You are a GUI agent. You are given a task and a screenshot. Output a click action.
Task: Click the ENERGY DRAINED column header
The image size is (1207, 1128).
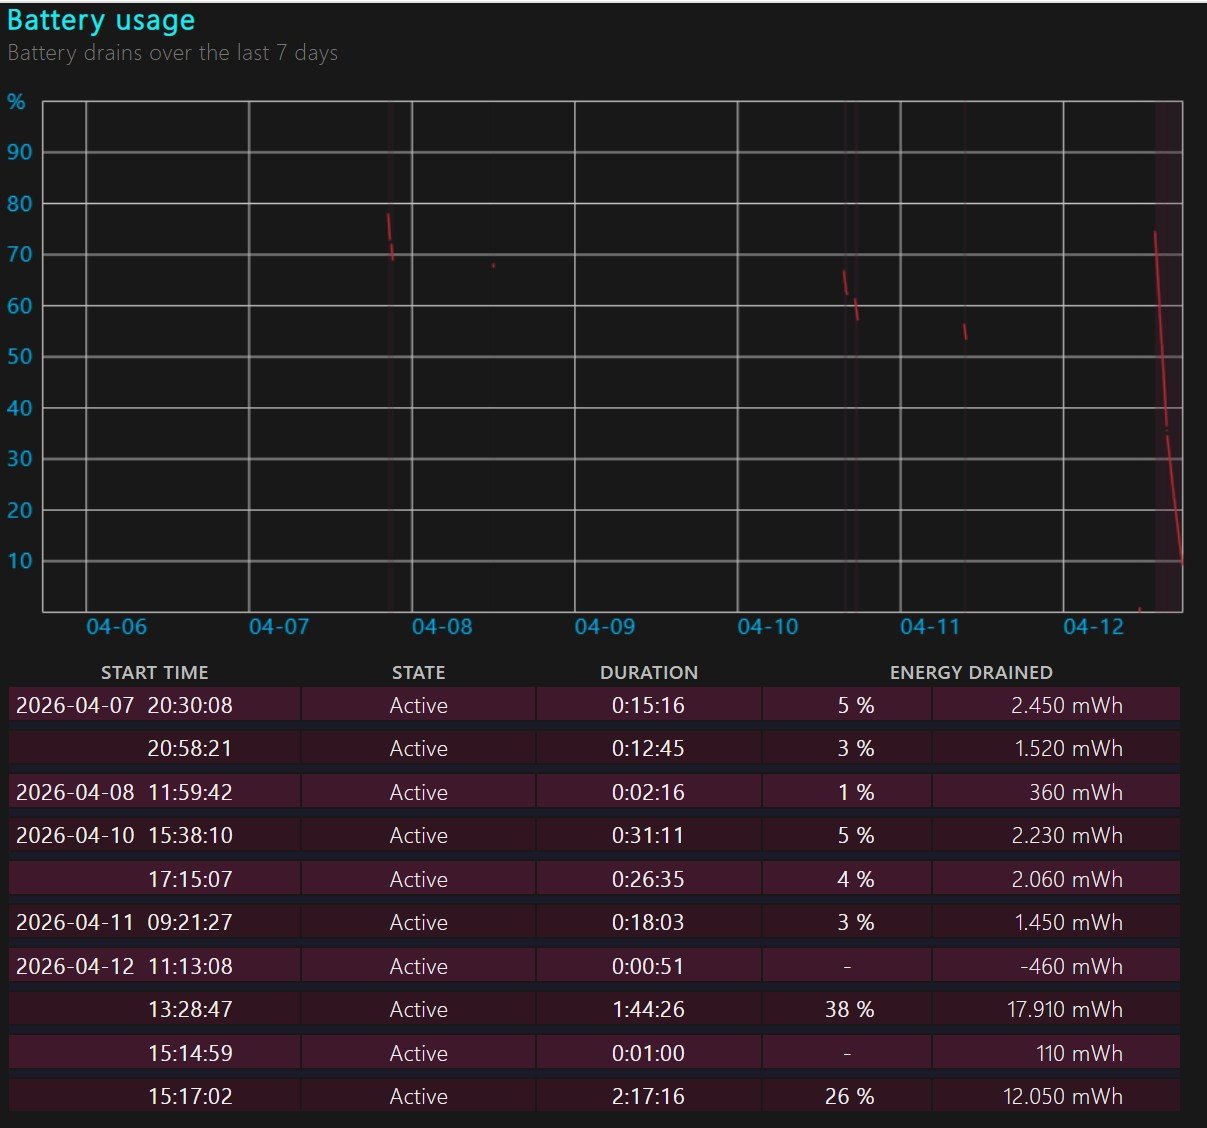point(971,673)
